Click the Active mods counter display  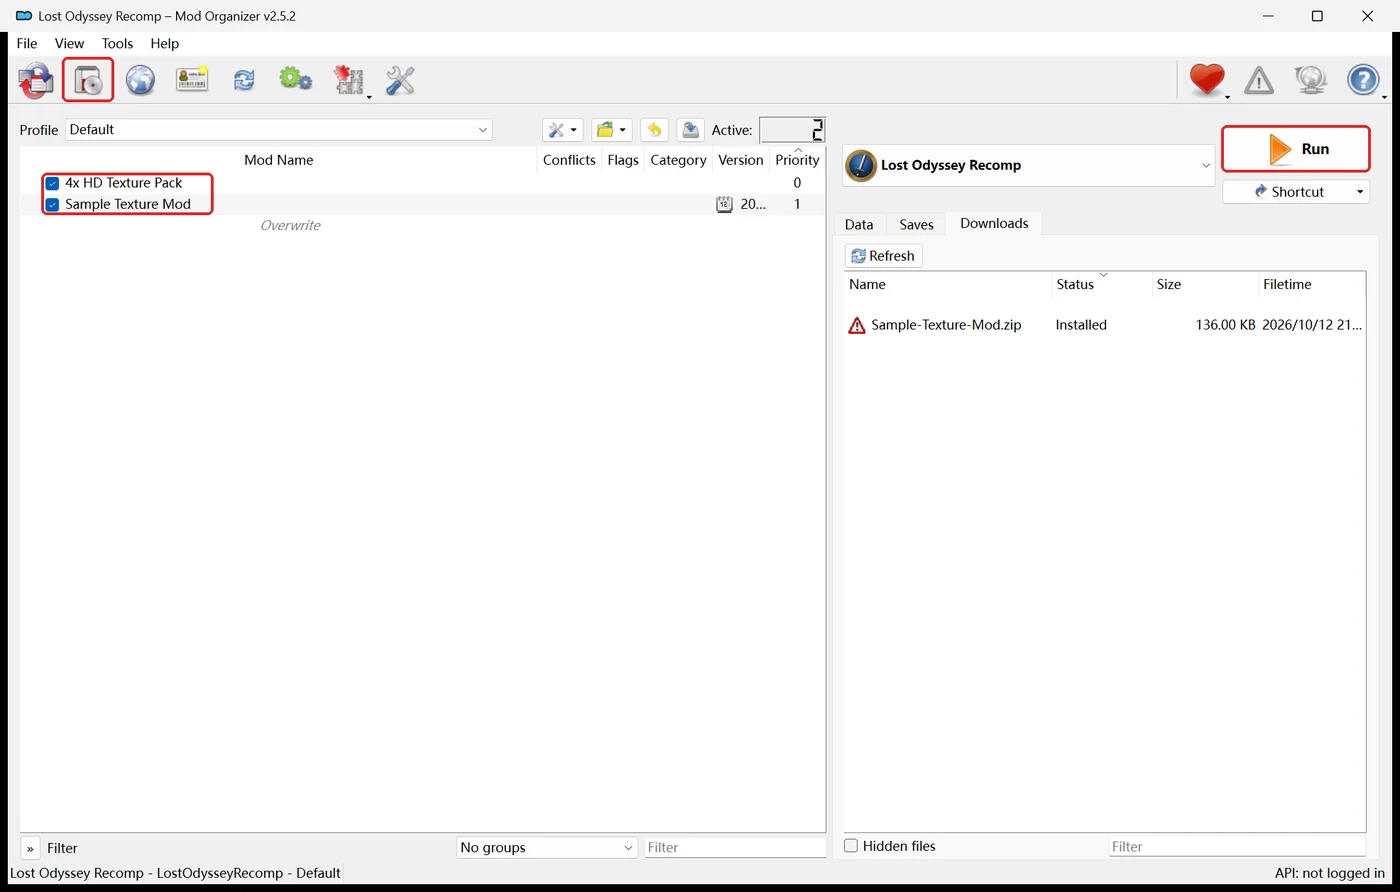(x=792, y=130)
